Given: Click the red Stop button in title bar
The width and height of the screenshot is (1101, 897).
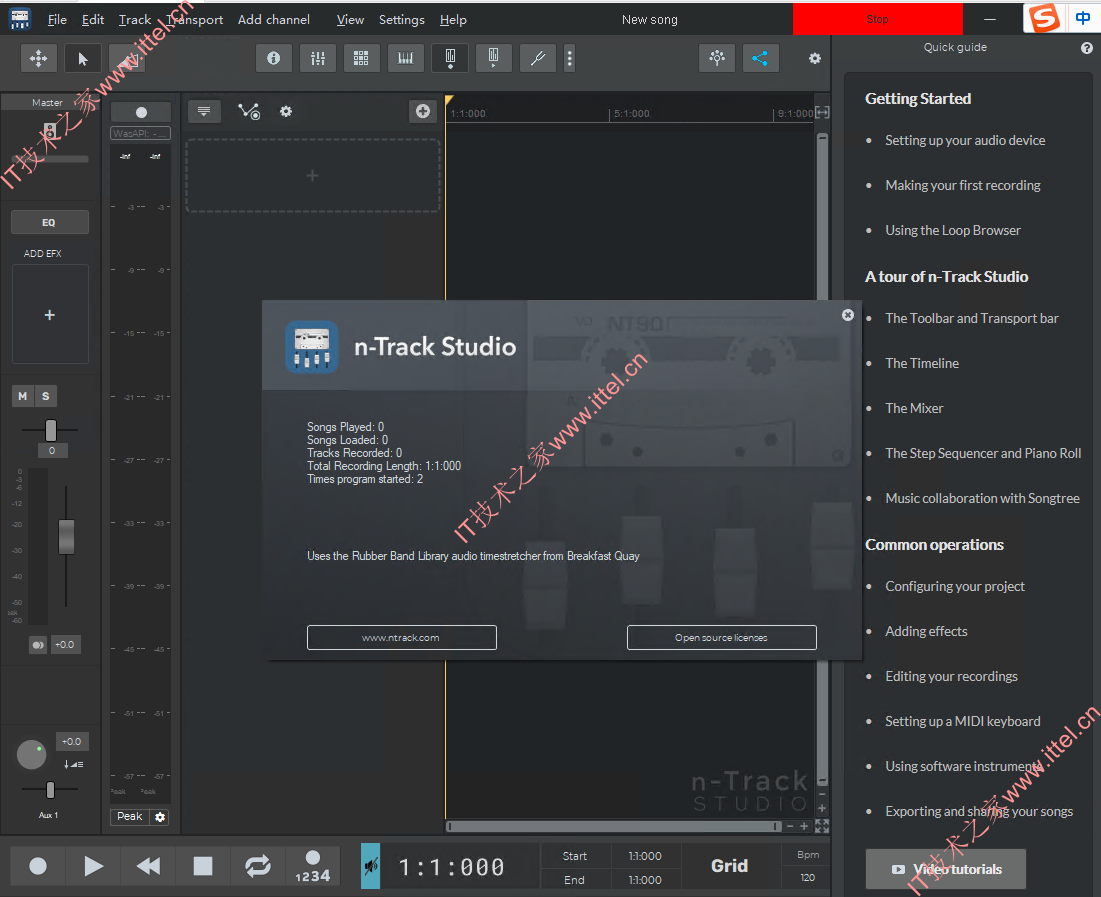Looking at the screenshot, I should click(878, 19).
